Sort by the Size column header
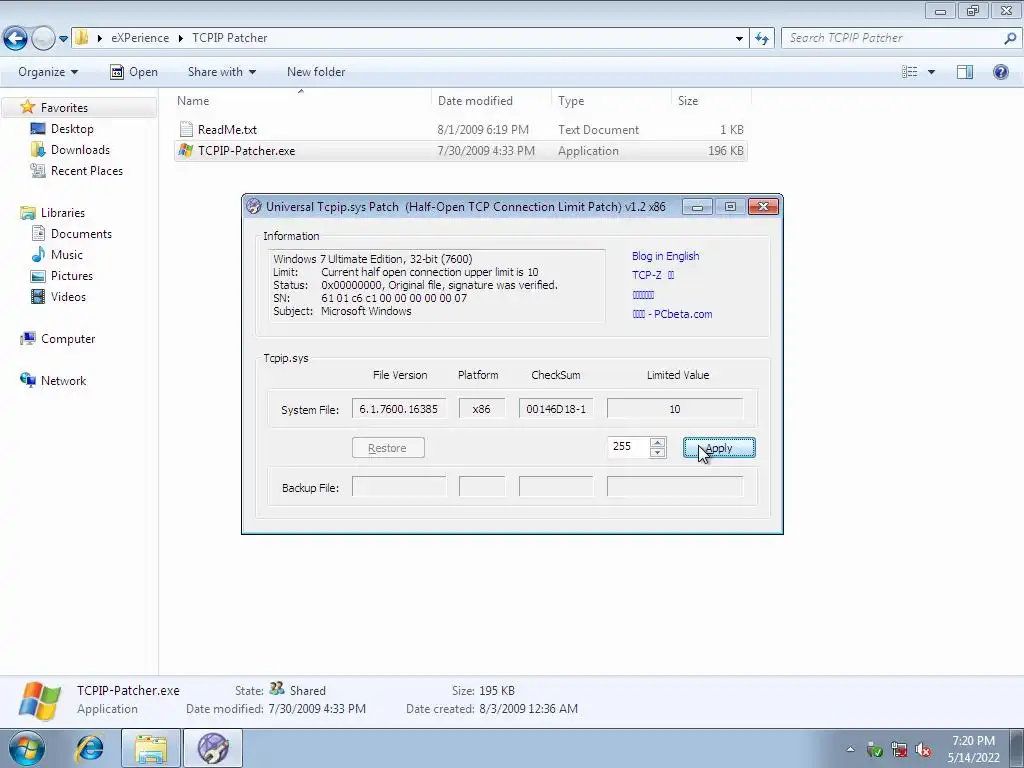Image resolution: width=1024 pixels, height=768 pixels. pos(711,101)
